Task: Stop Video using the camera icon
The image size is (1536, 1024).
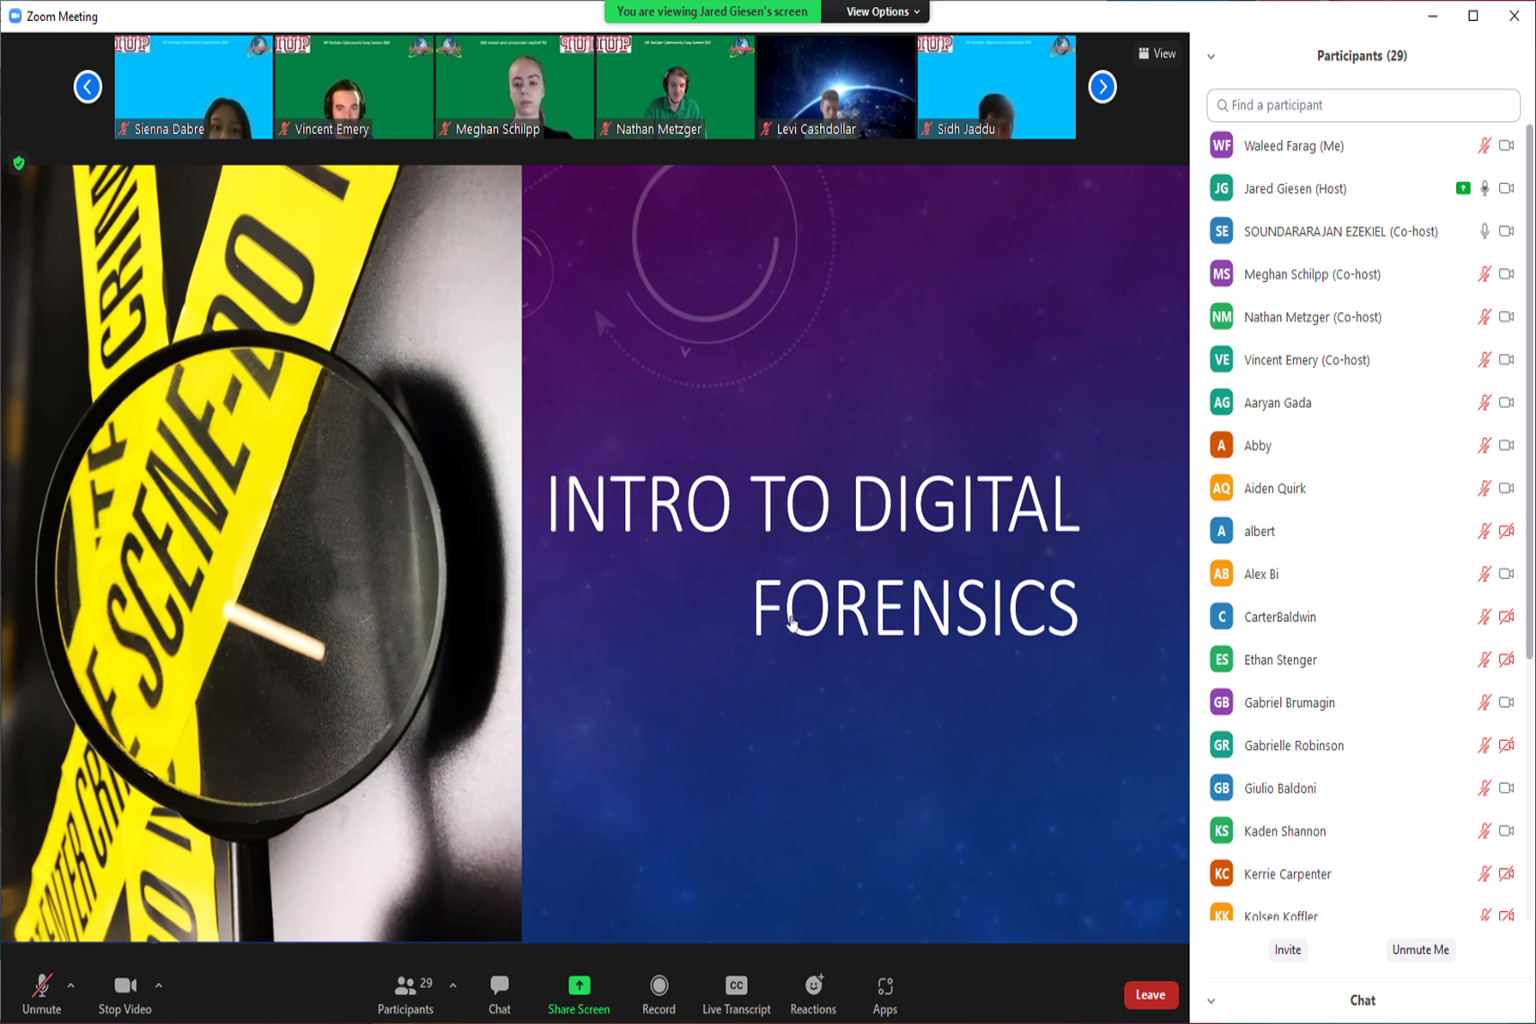Action: pos(125,986)
